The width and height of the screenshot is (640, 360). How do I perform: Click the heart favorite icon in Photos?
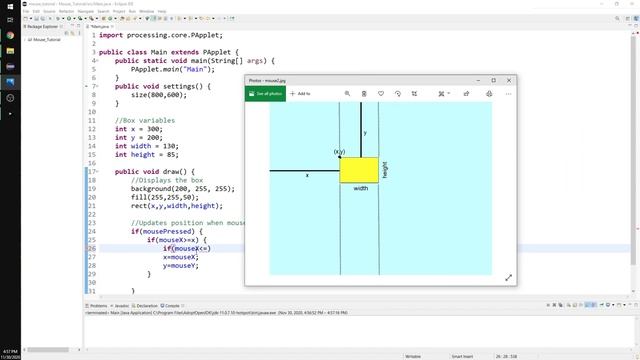[381, 94]
